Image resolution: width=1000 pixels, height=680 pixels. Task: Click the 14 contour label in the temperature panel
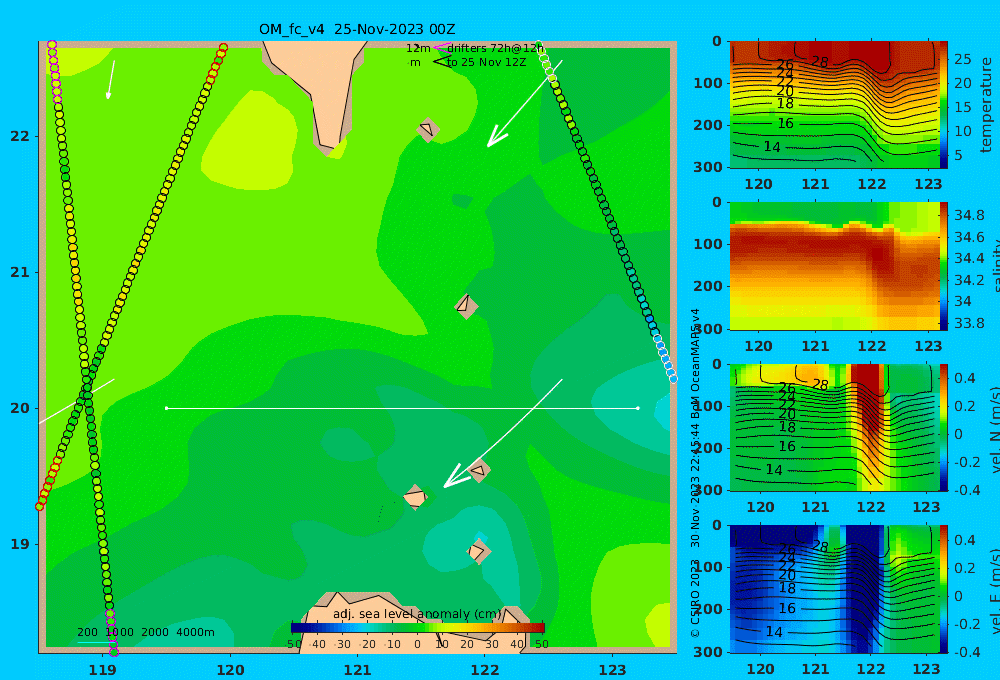(772, 147)
